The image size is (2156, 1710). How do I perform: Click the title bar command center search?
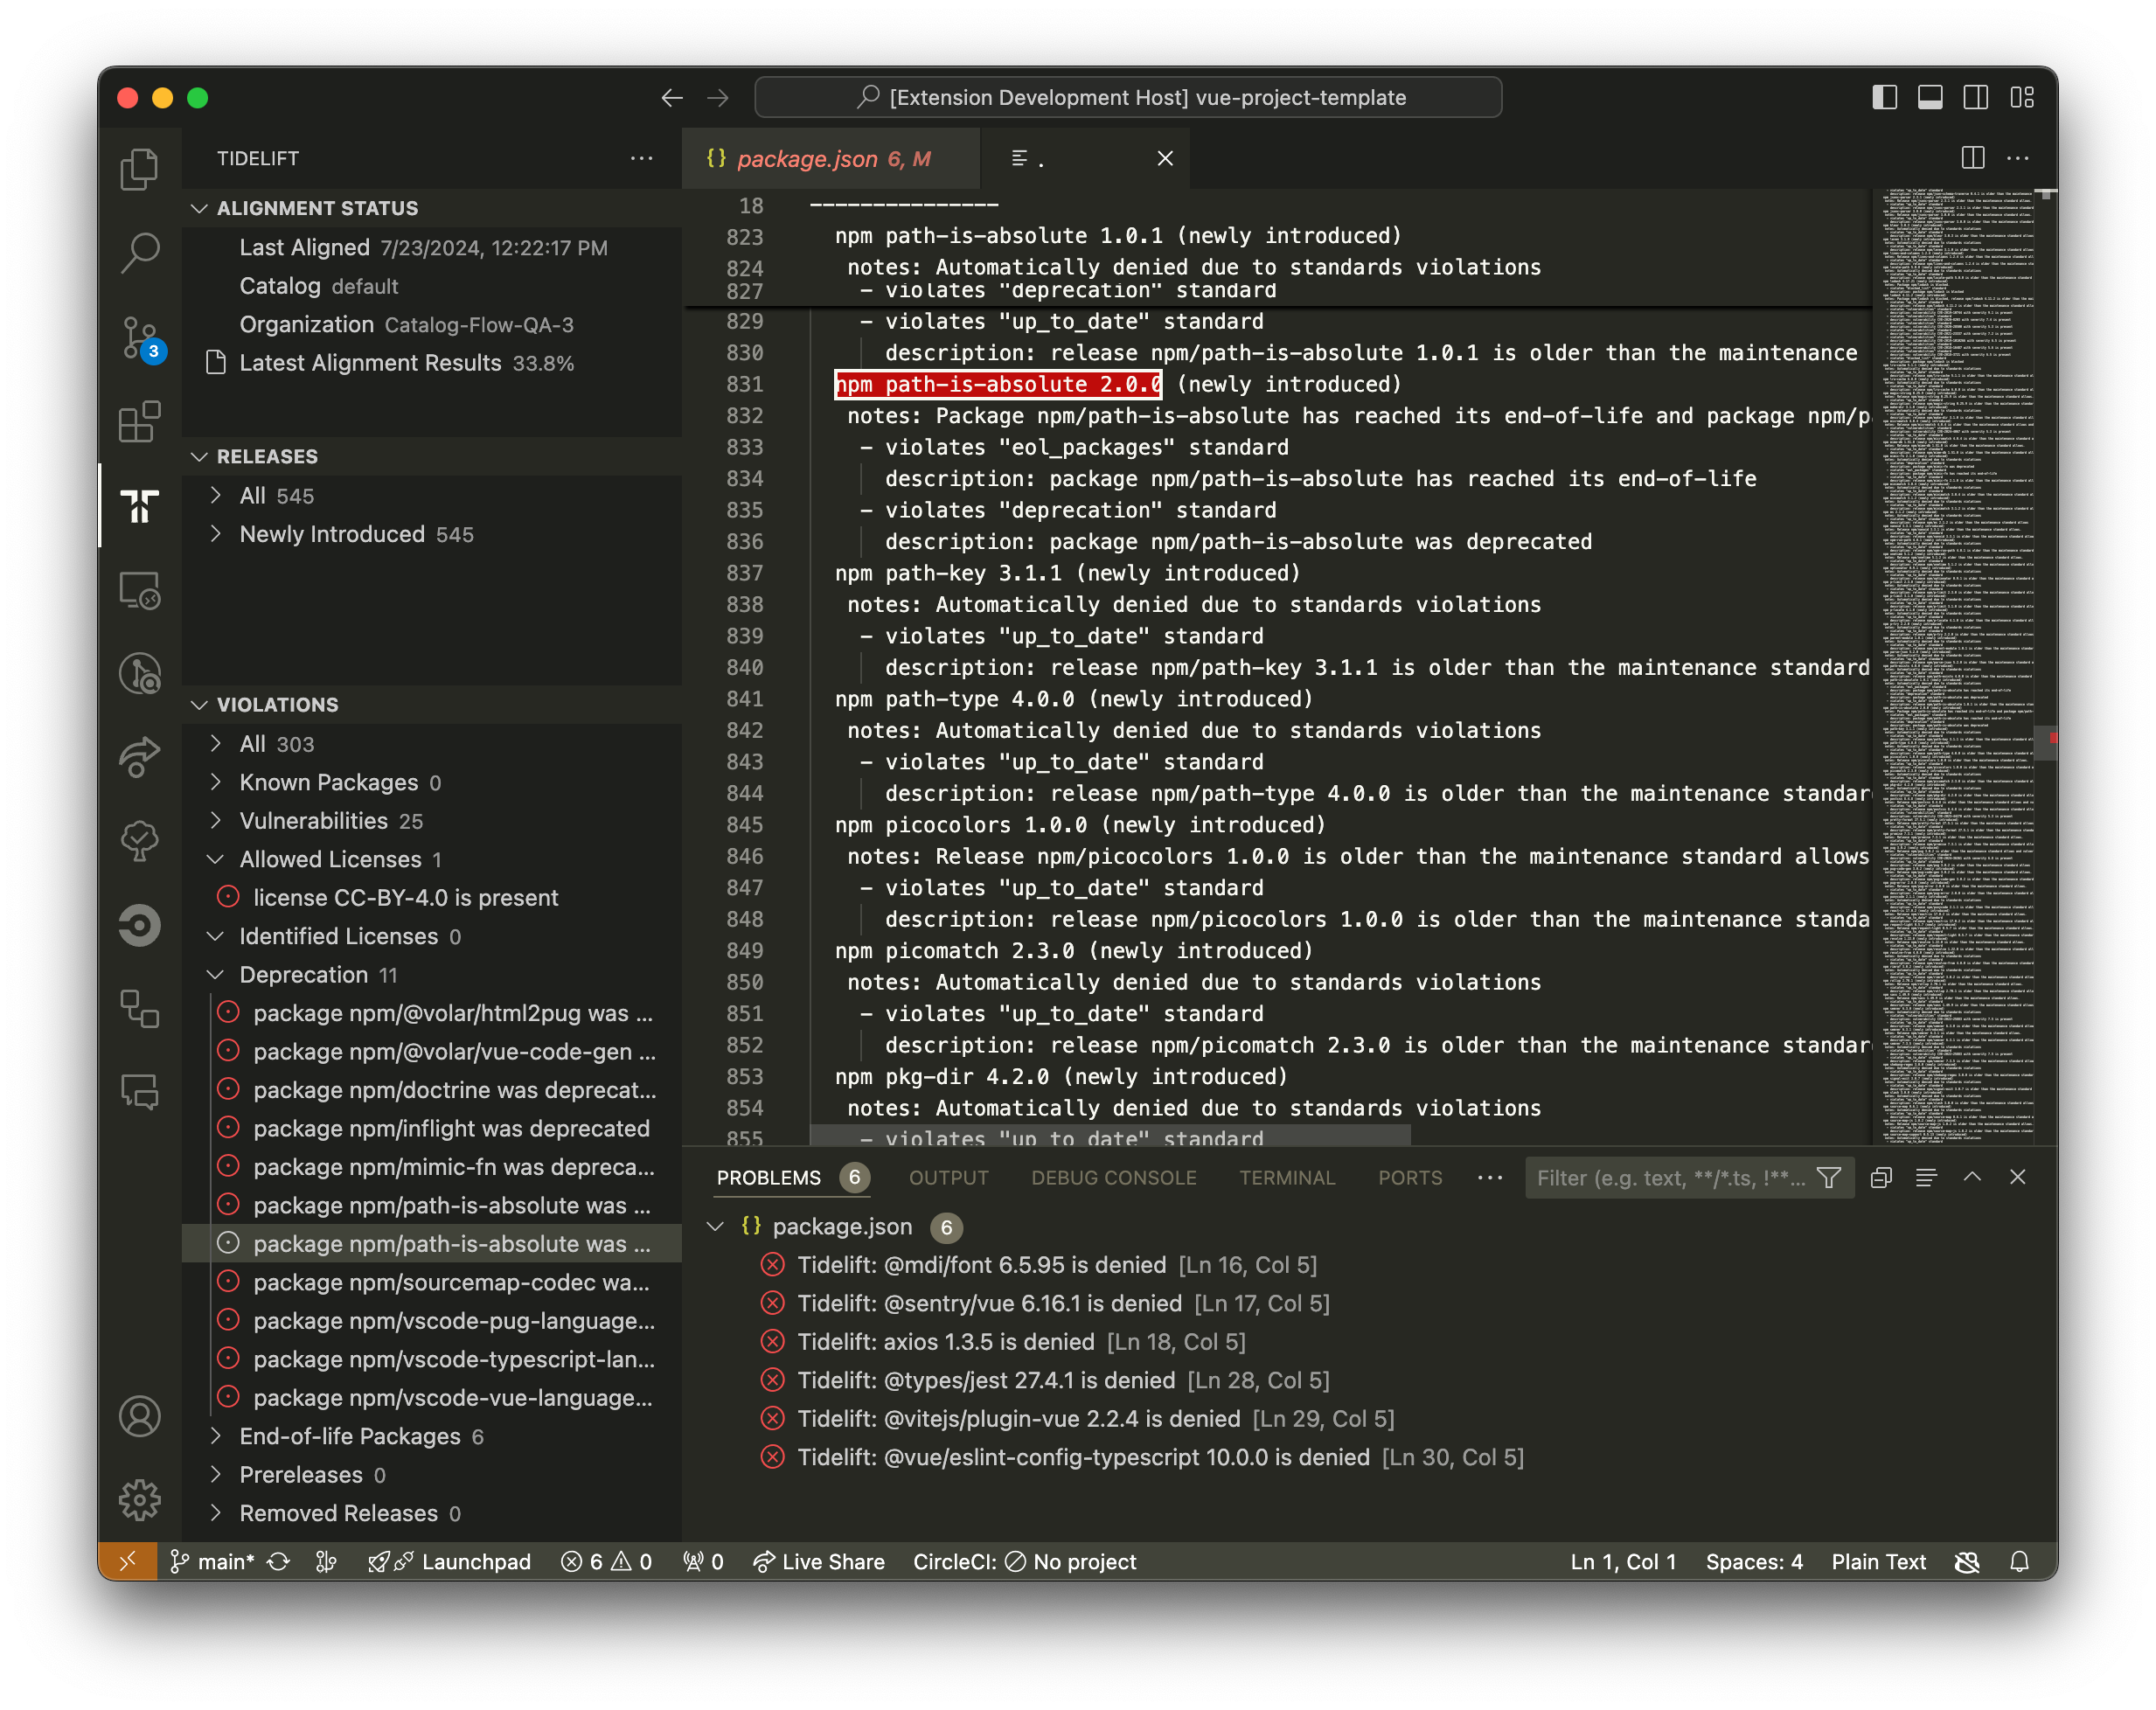tap(1128, 97)
